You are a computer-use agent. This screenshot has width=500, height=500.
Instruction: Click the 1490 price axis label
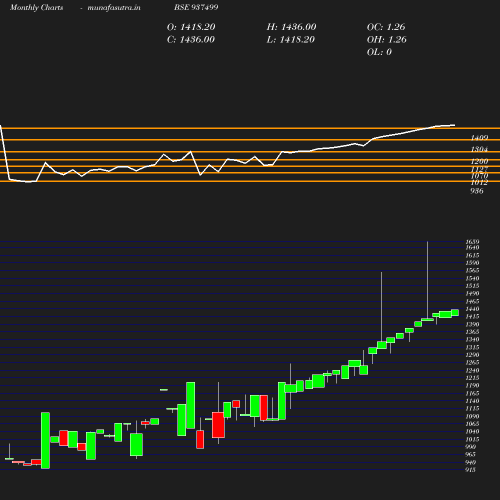click(473, 294)
